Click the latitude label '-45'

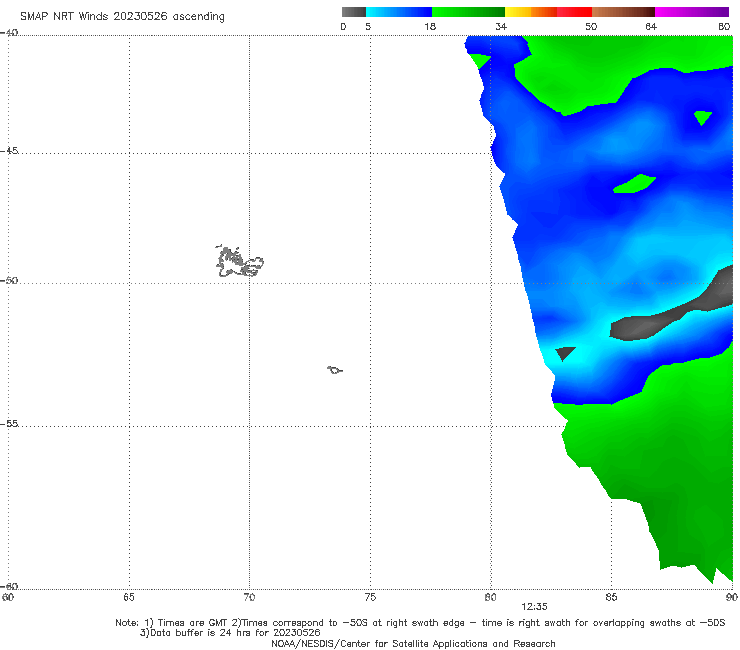pyautogui.click(x=9, y=151)
